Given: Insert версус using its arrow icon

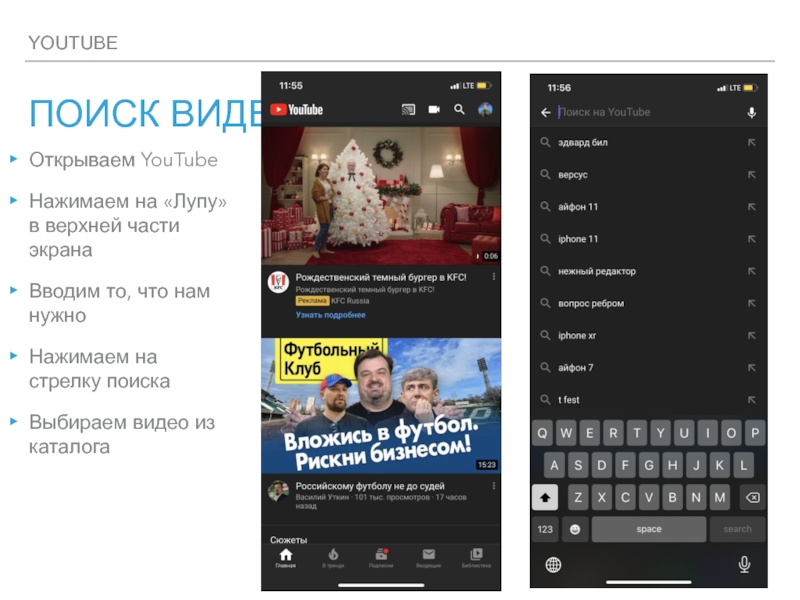Looking at the screenshot, I should (x=752, y=174).
